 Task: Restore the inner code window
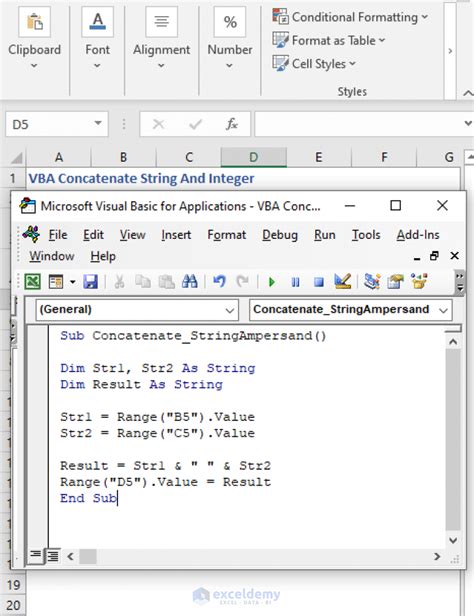pyautogui.click(x=434, y=256)
